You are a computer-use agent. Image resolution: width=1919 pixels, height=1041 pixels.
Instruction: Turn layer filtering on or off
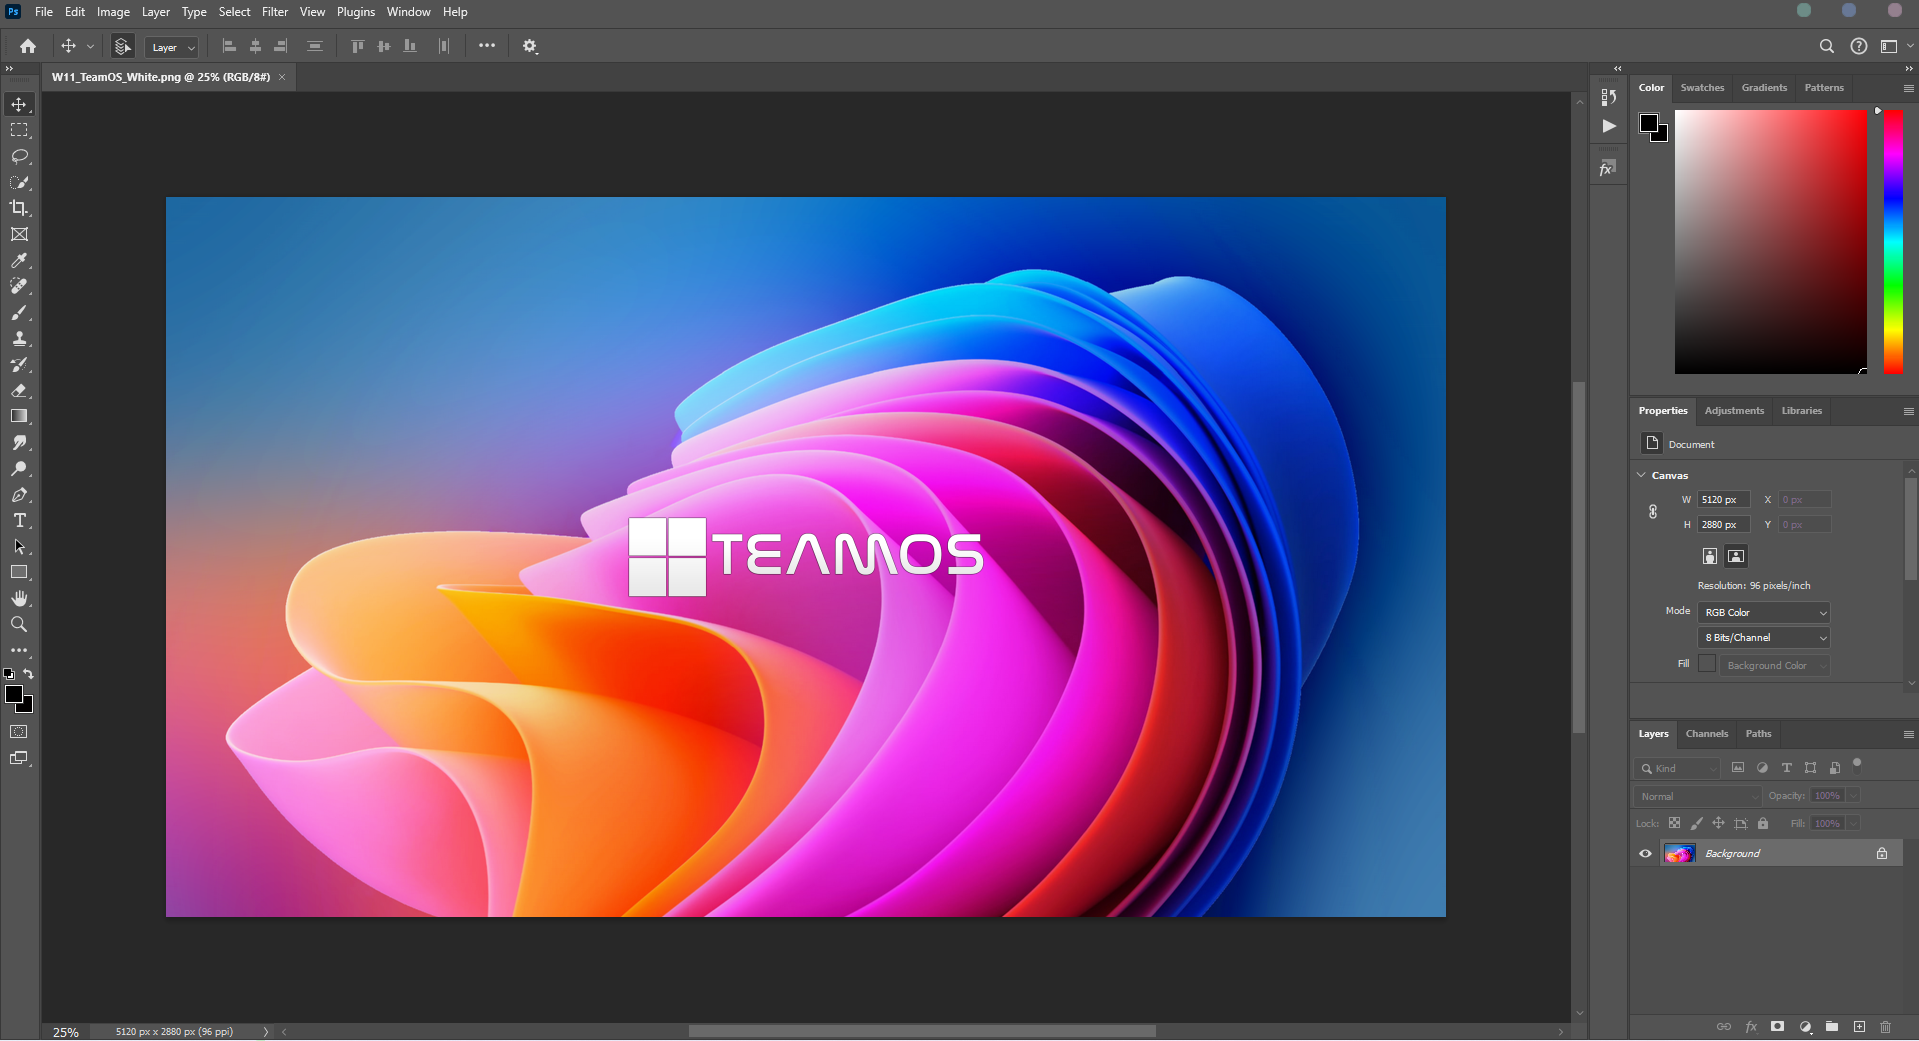pos(1857,764)
